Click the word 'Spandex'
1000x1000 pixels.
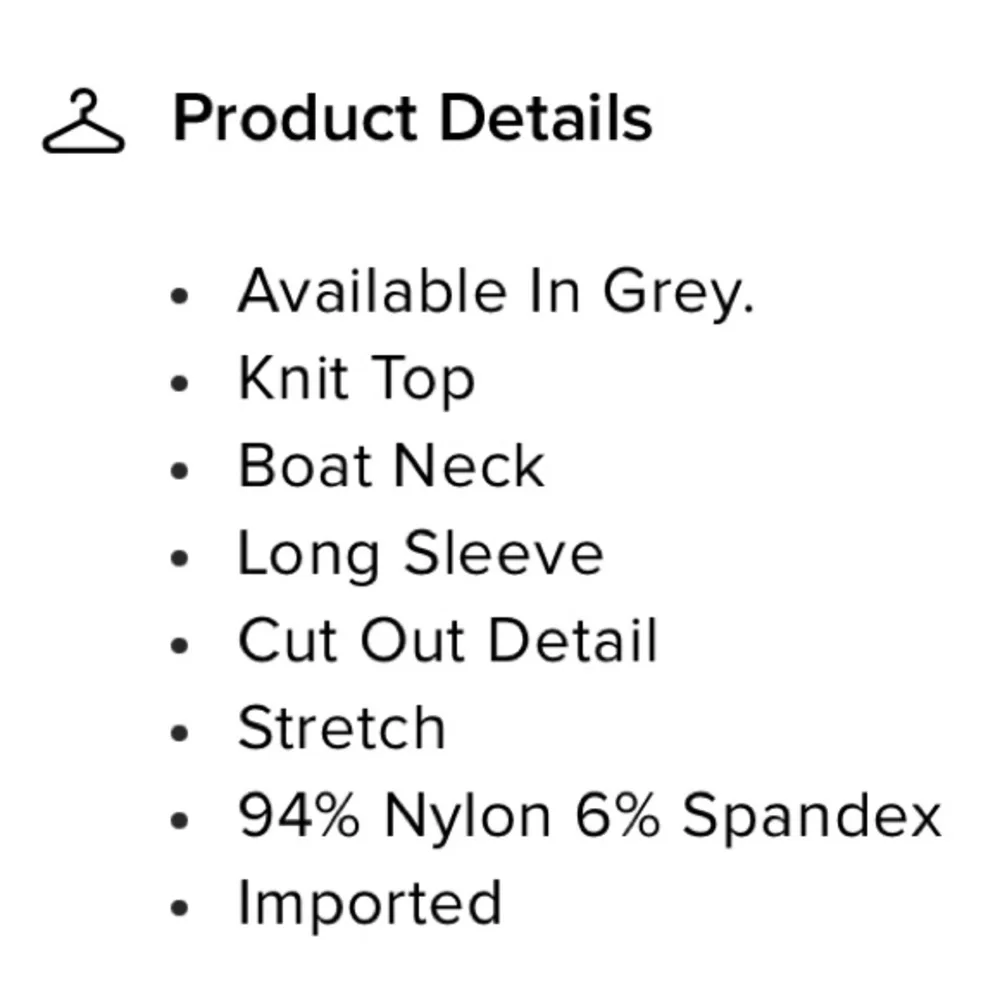click(811, 816)
